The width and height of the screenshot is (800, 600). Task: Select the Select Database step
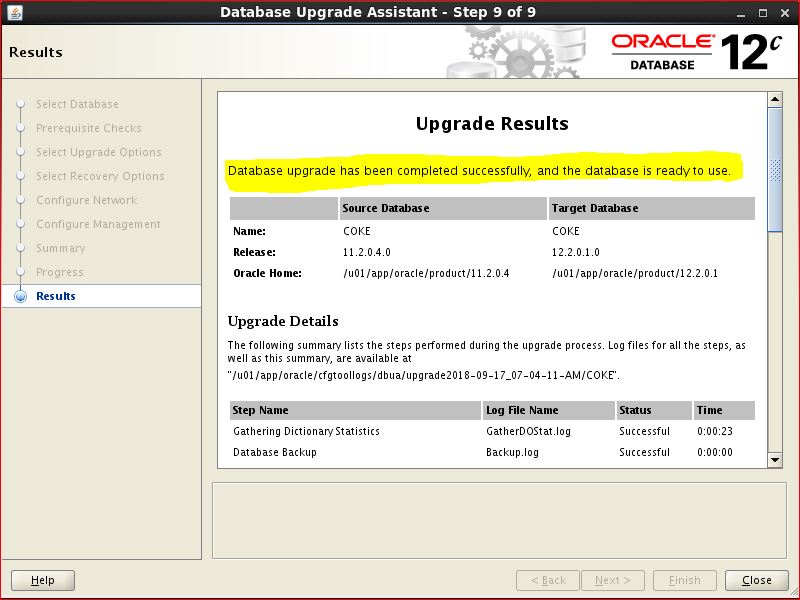point(77,104)
